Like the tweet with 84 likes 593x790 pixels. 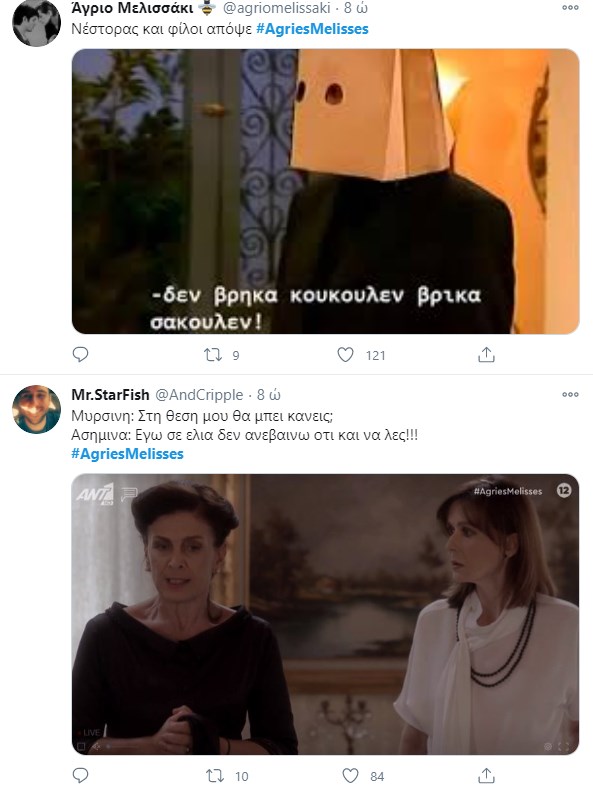(350, 775)
